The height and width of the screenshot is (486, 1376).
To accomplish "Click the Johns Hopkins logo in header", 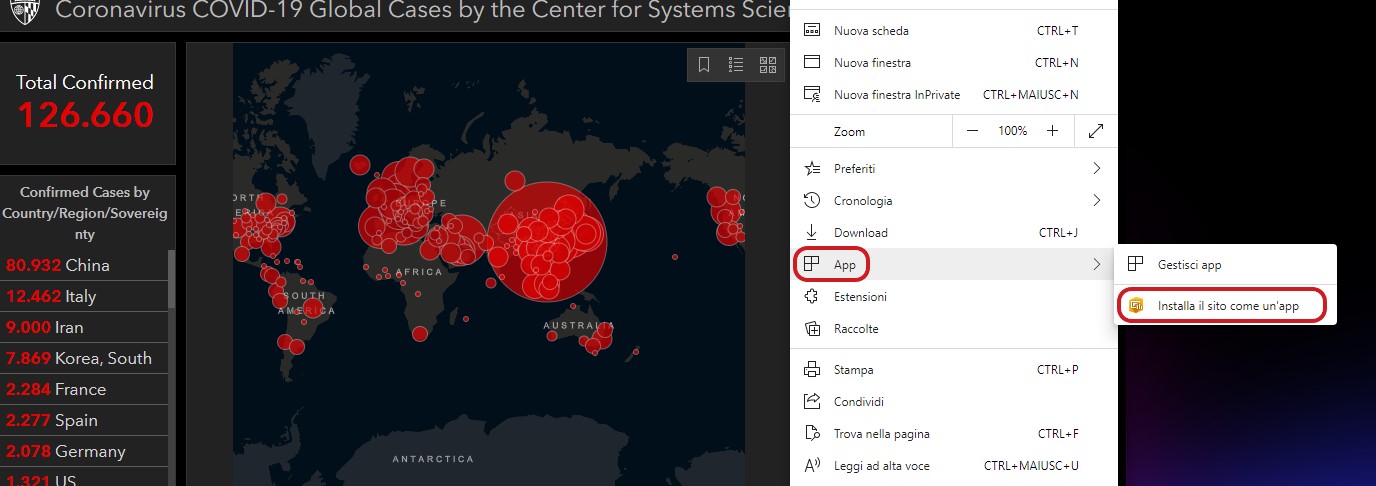I will pos(21,12).
